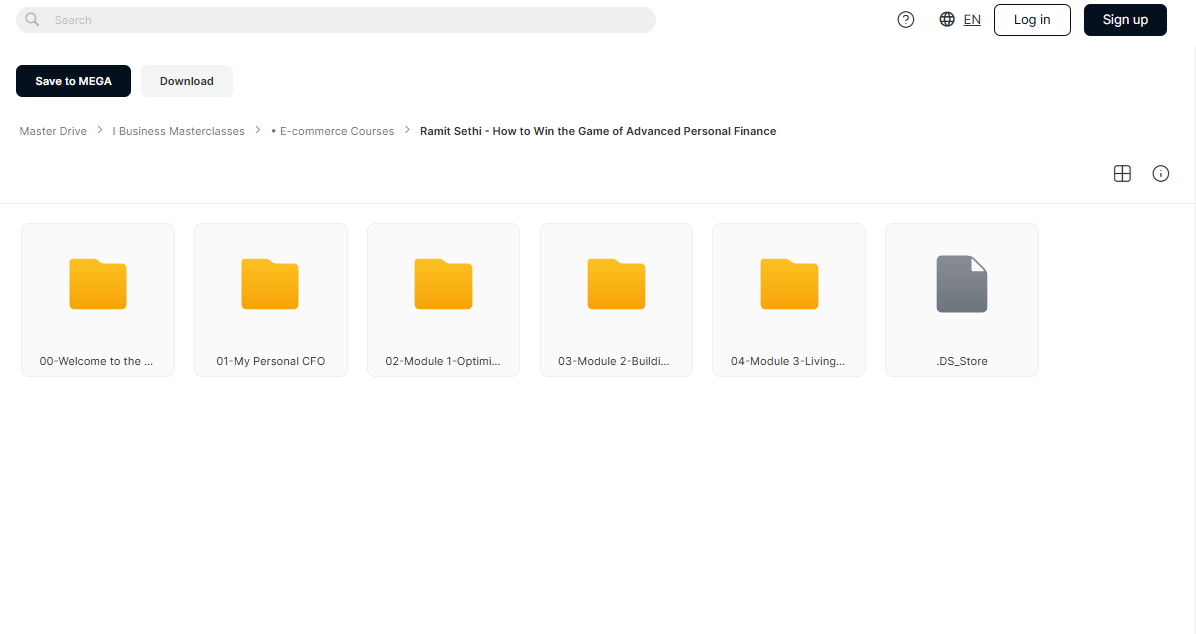Open the 03-Module 2 folder icon
The height and width of the screenshot is (634, 1196).
tap(616, 284)
